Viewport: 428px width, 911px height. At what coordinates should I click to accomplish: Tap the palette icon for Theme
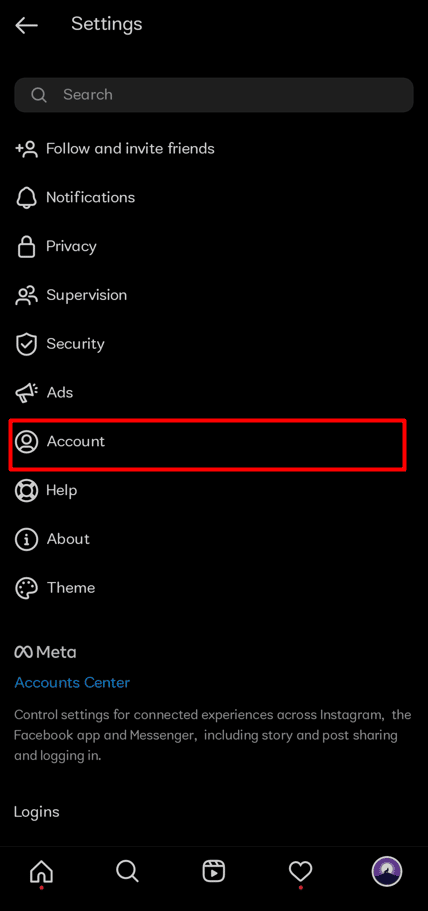tap(26, 588)
